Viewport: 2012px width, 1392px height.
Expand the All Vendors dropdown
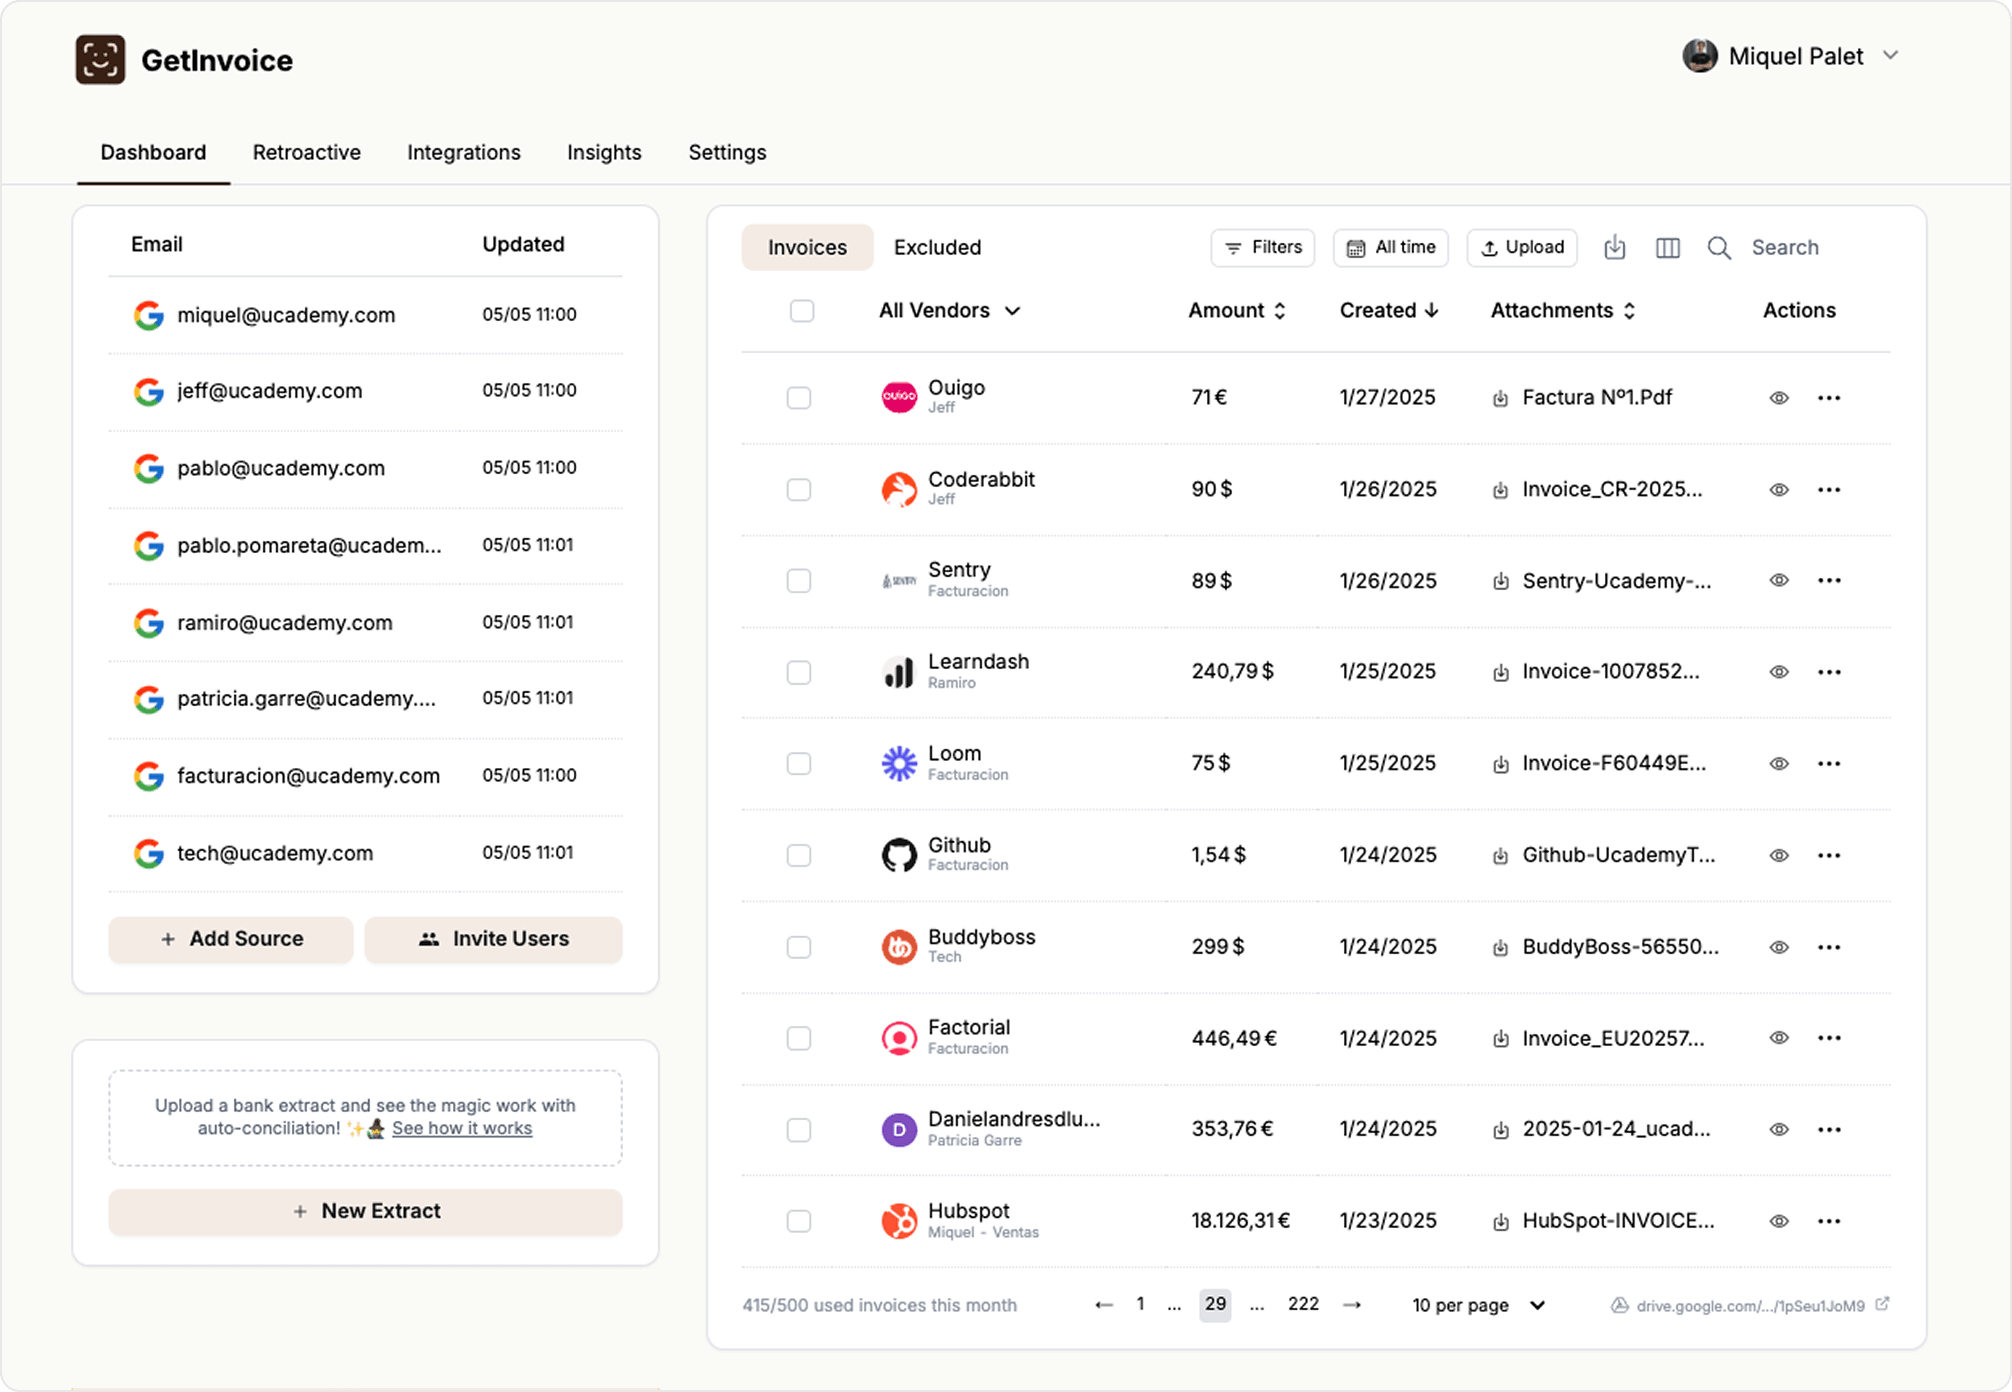pyautogui.click(x=949, y=311)
